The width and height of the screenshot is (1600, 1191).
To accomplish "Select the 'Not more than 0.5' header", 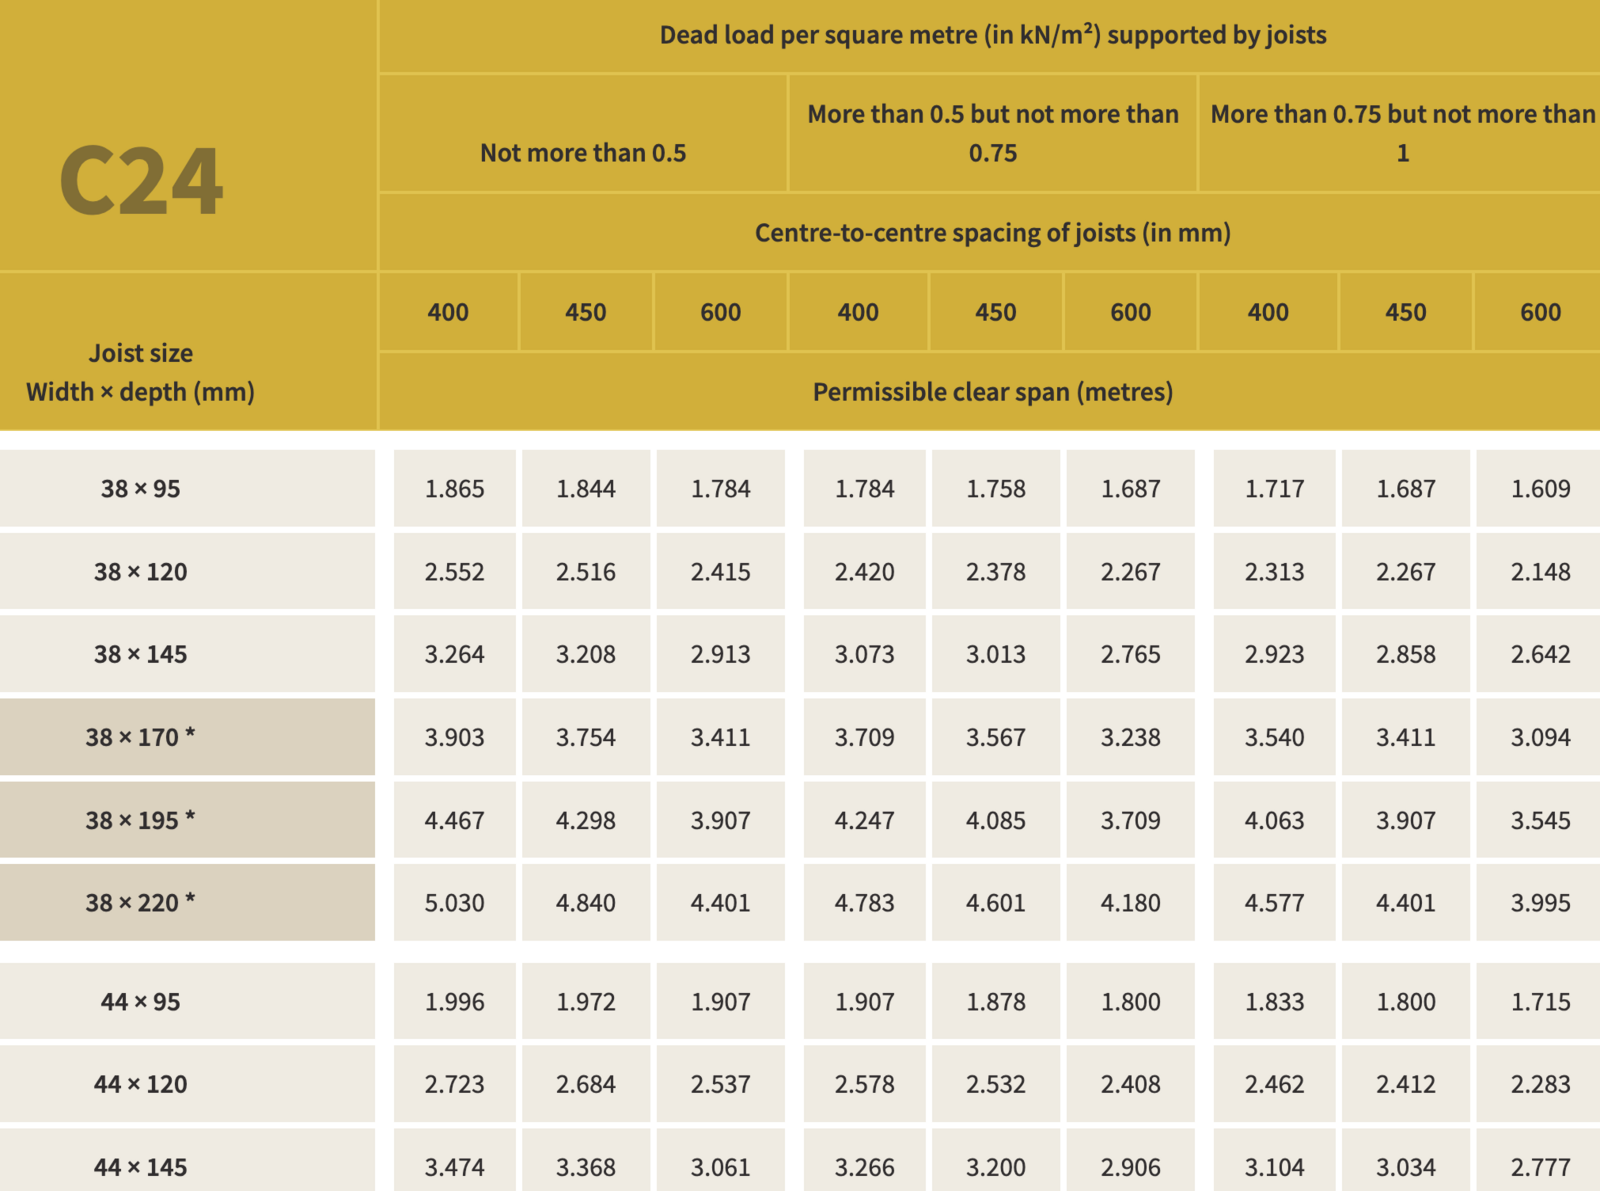I will click(583, 153).
